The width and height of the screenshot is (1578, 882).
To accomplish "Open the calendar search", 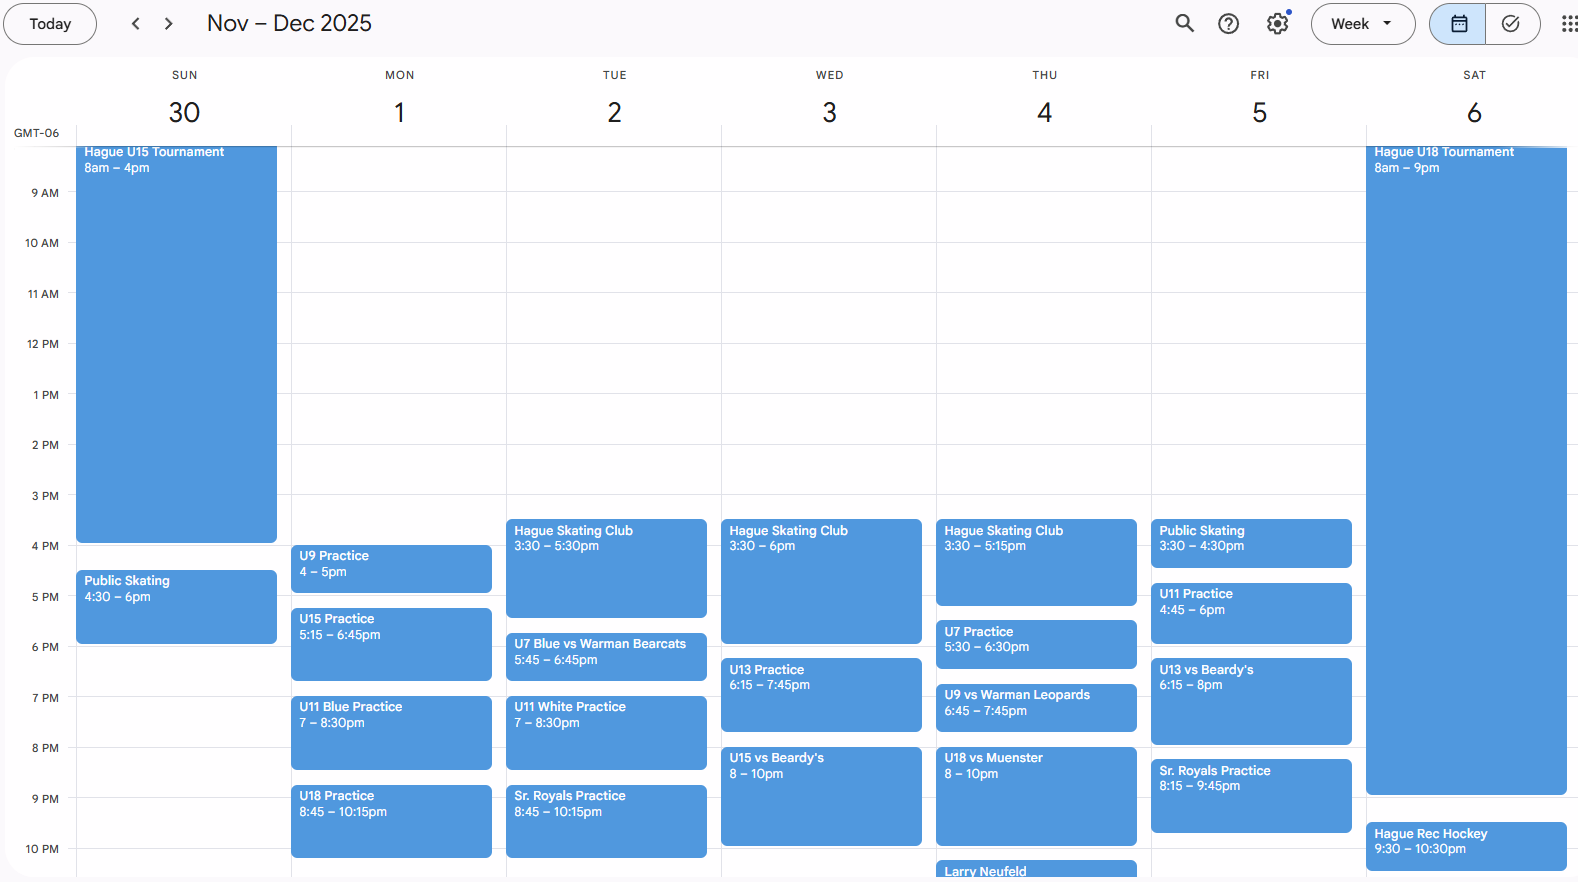I will click(x=1184, y=24).
